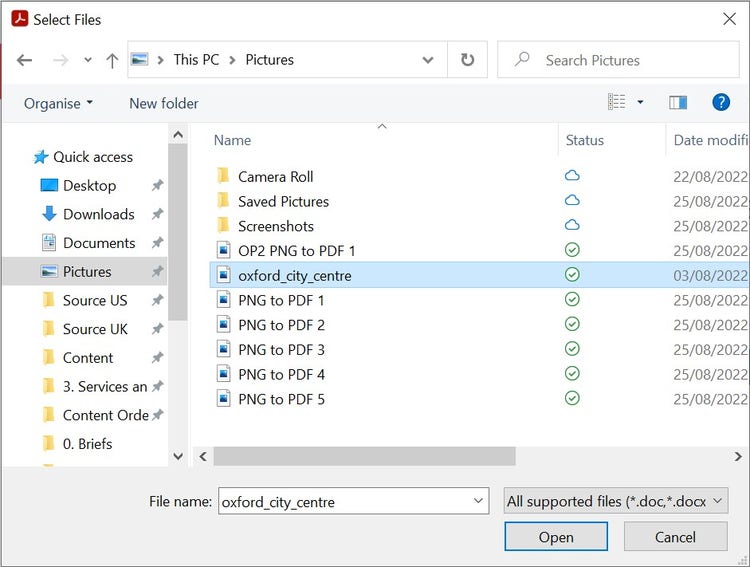Click the Up one level arrow

(112, 60)
